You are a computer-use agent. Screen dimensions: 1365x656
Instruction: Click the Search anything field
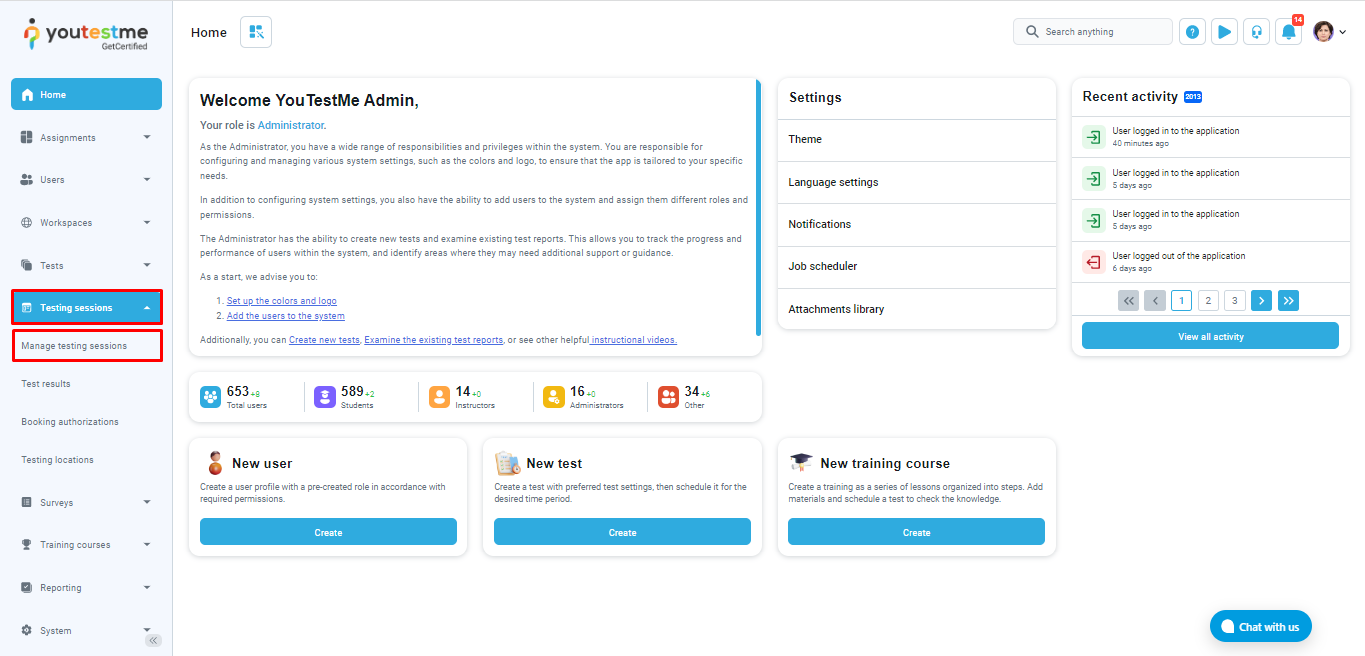(x=1093, y=32)
